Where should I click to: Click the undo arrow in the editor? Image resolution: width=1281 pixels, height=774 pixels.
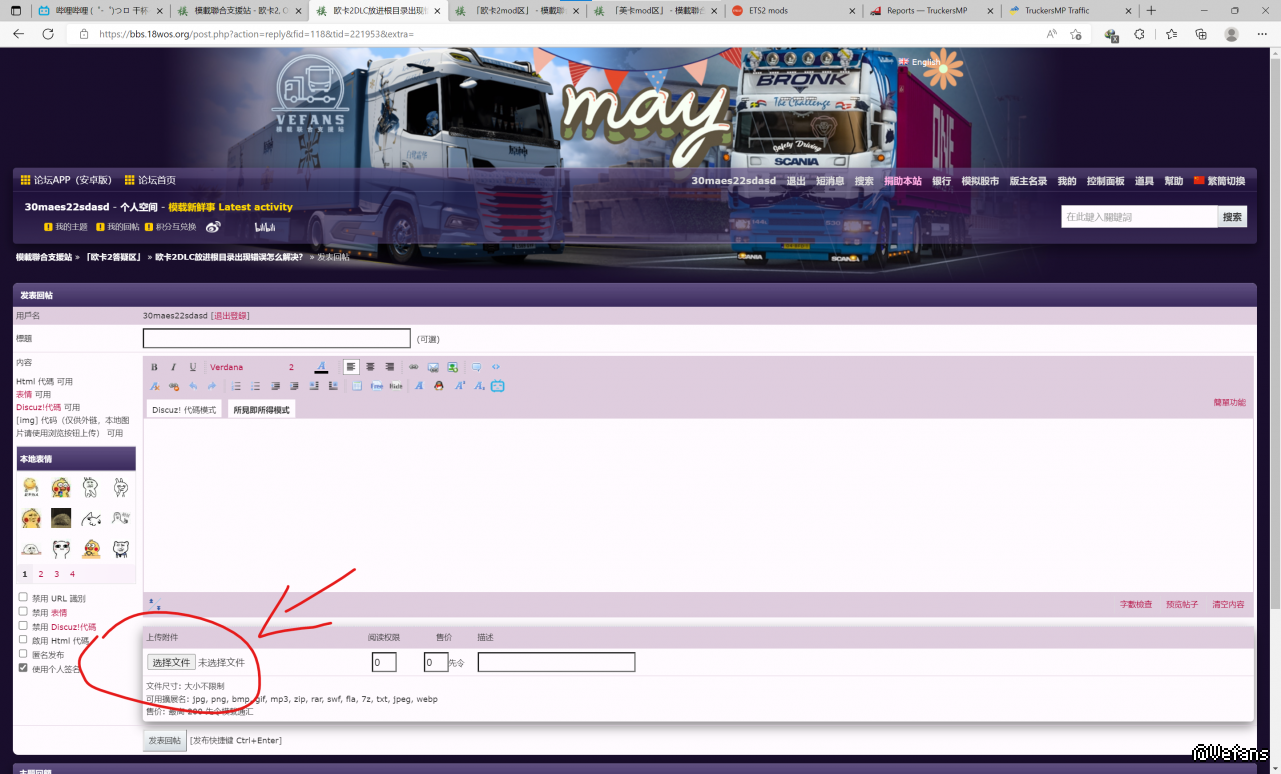(193, 386)
